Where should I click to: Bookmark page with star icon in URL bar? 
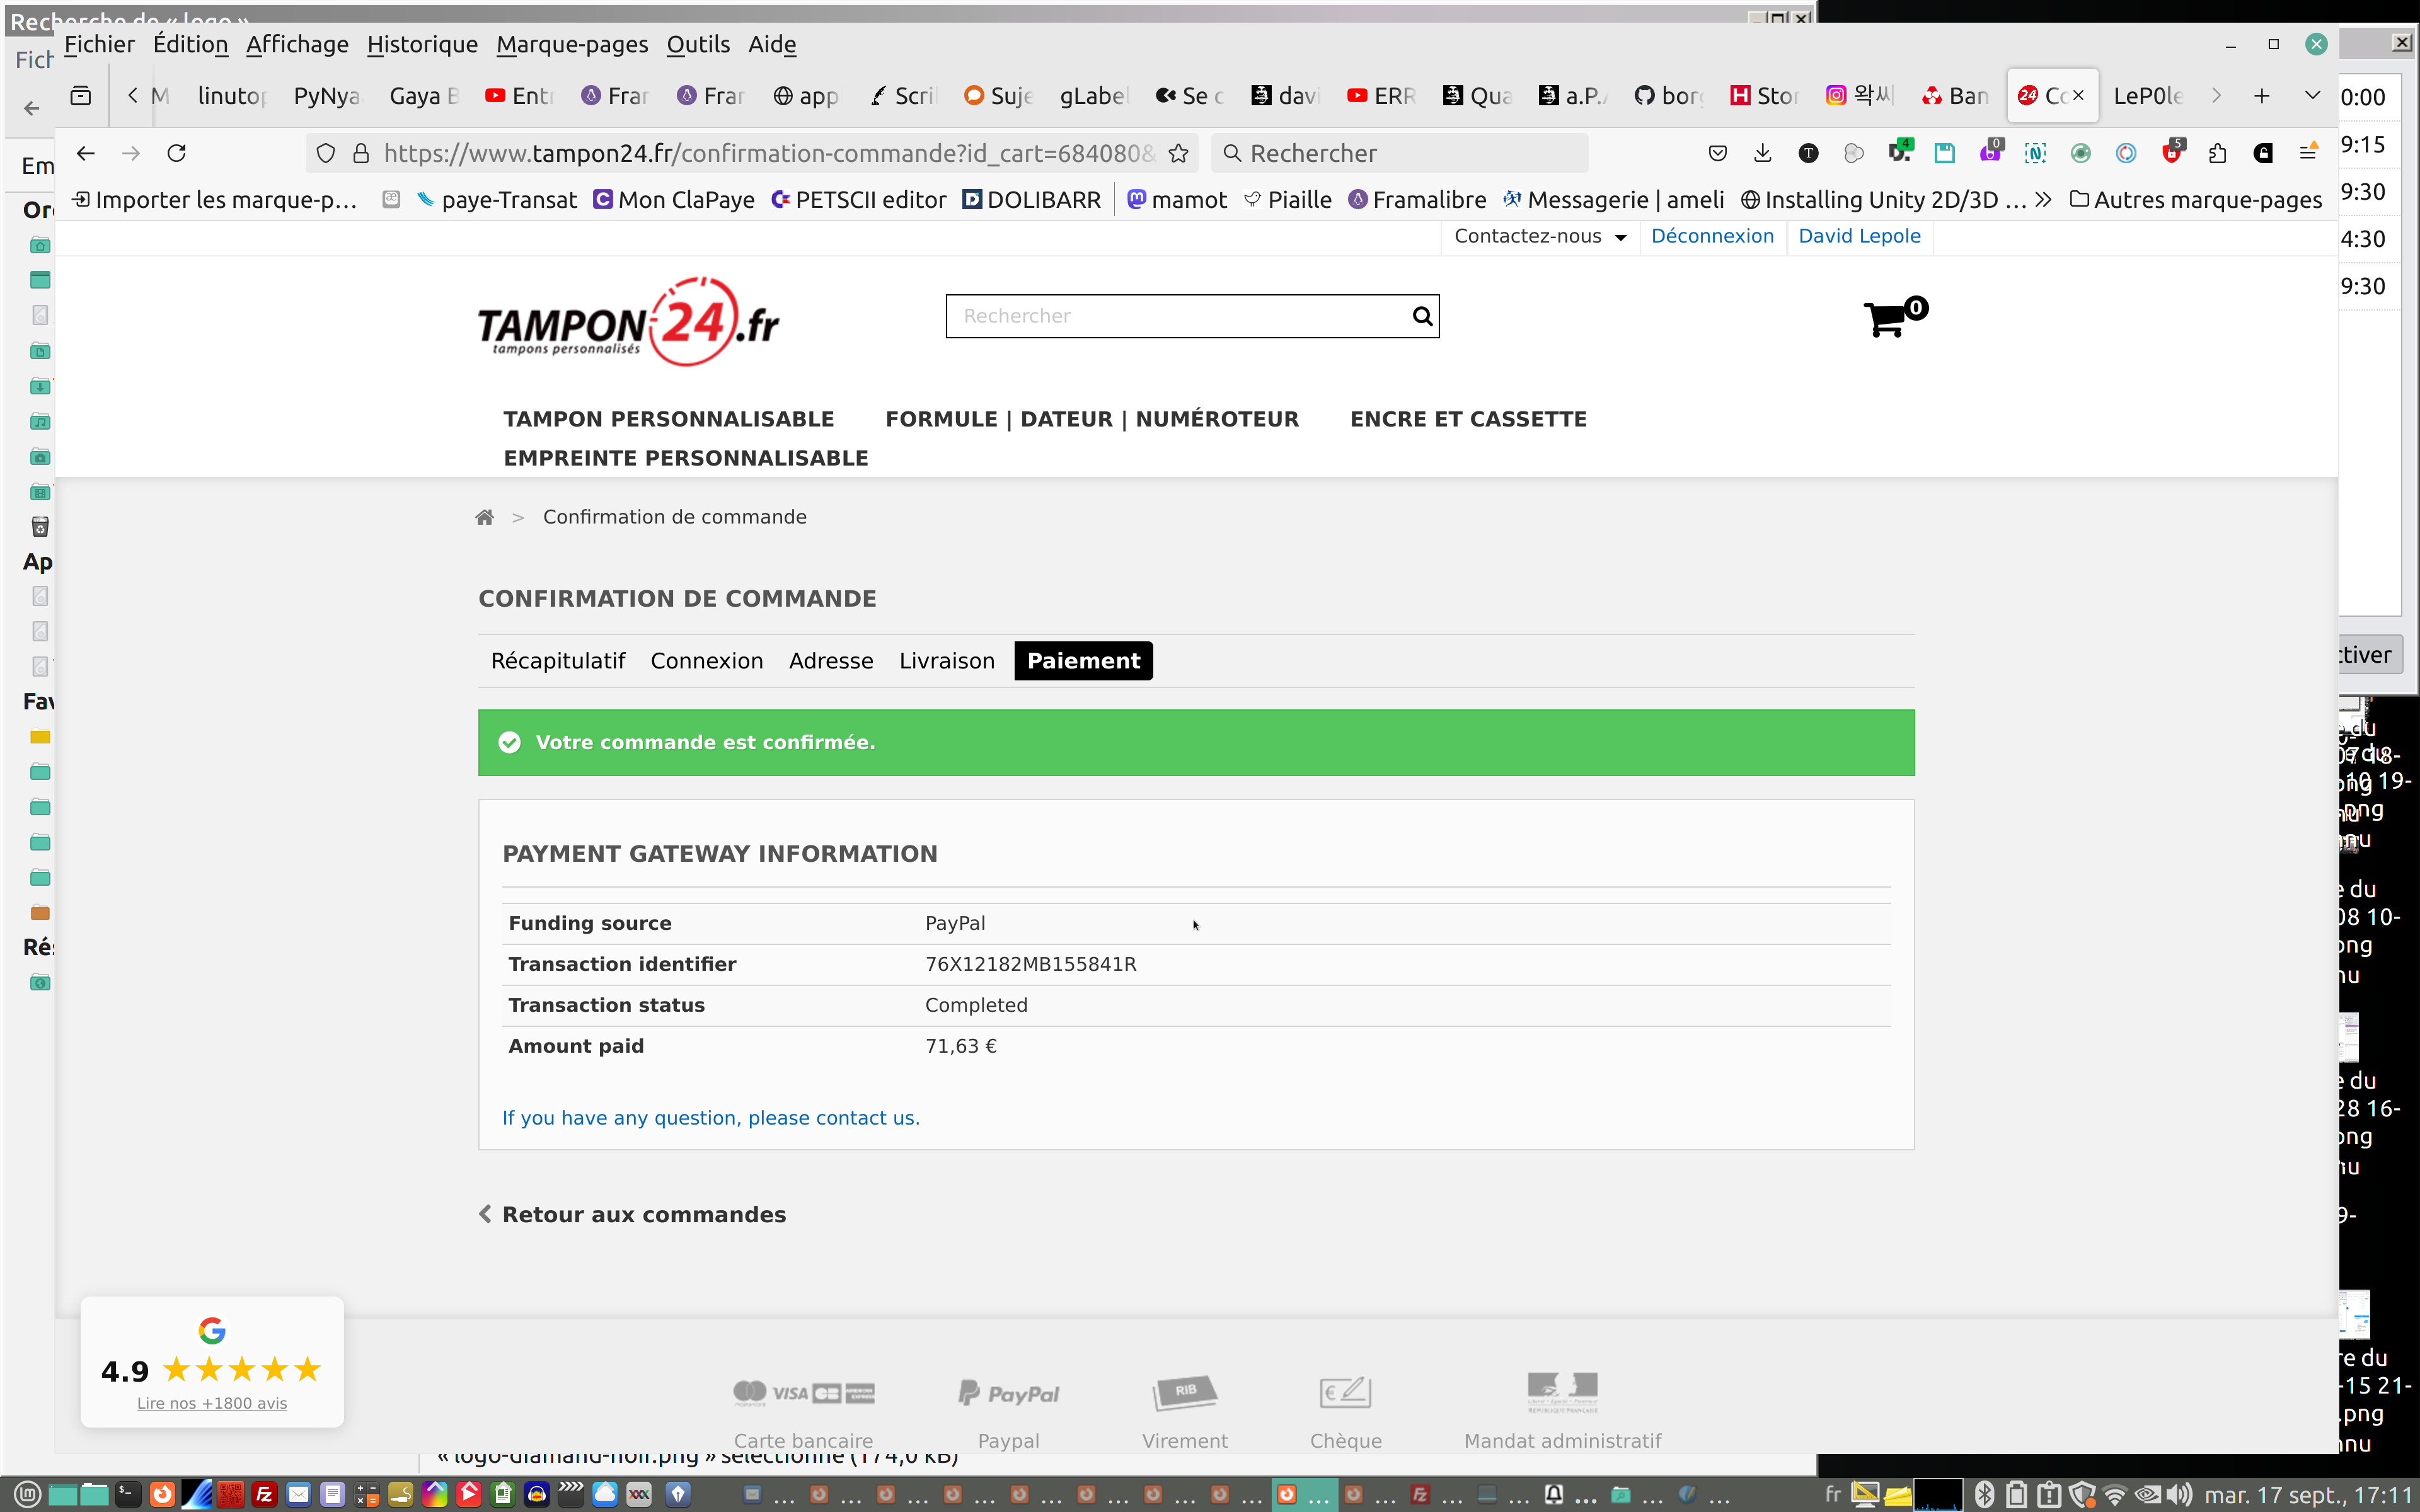point(1179,153)
